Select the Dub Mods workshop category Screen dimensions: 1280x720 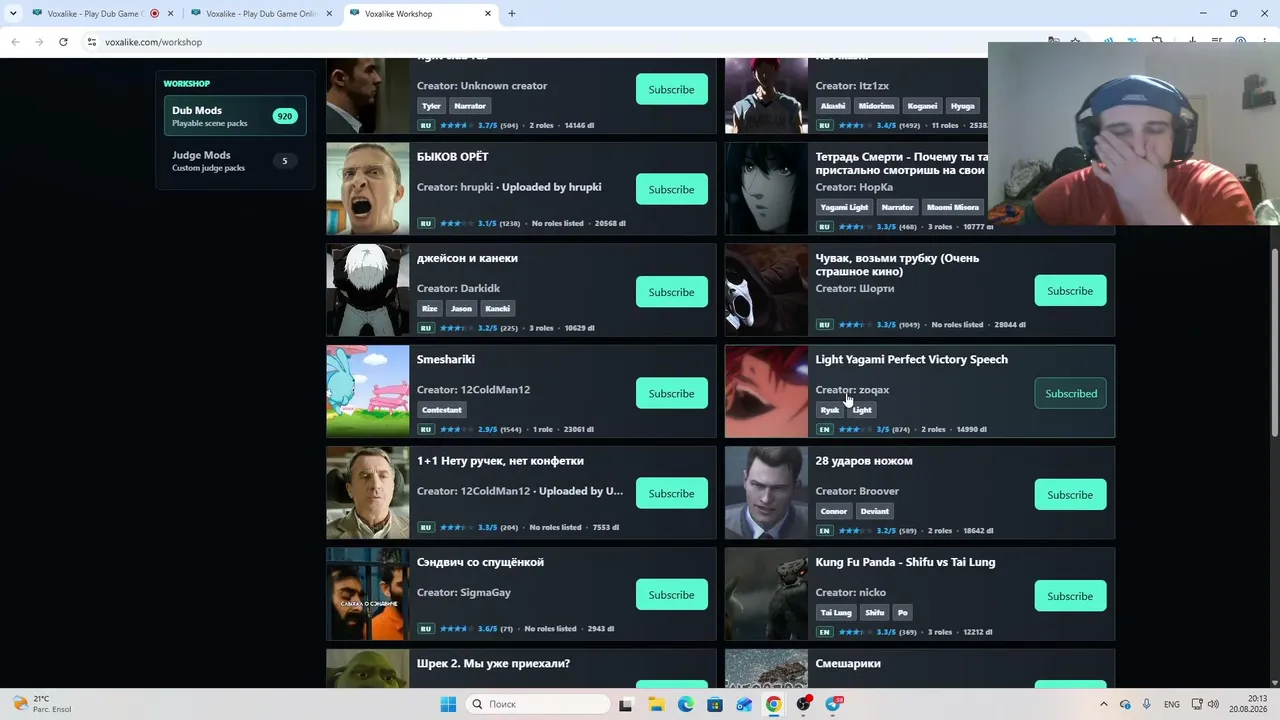235,116
